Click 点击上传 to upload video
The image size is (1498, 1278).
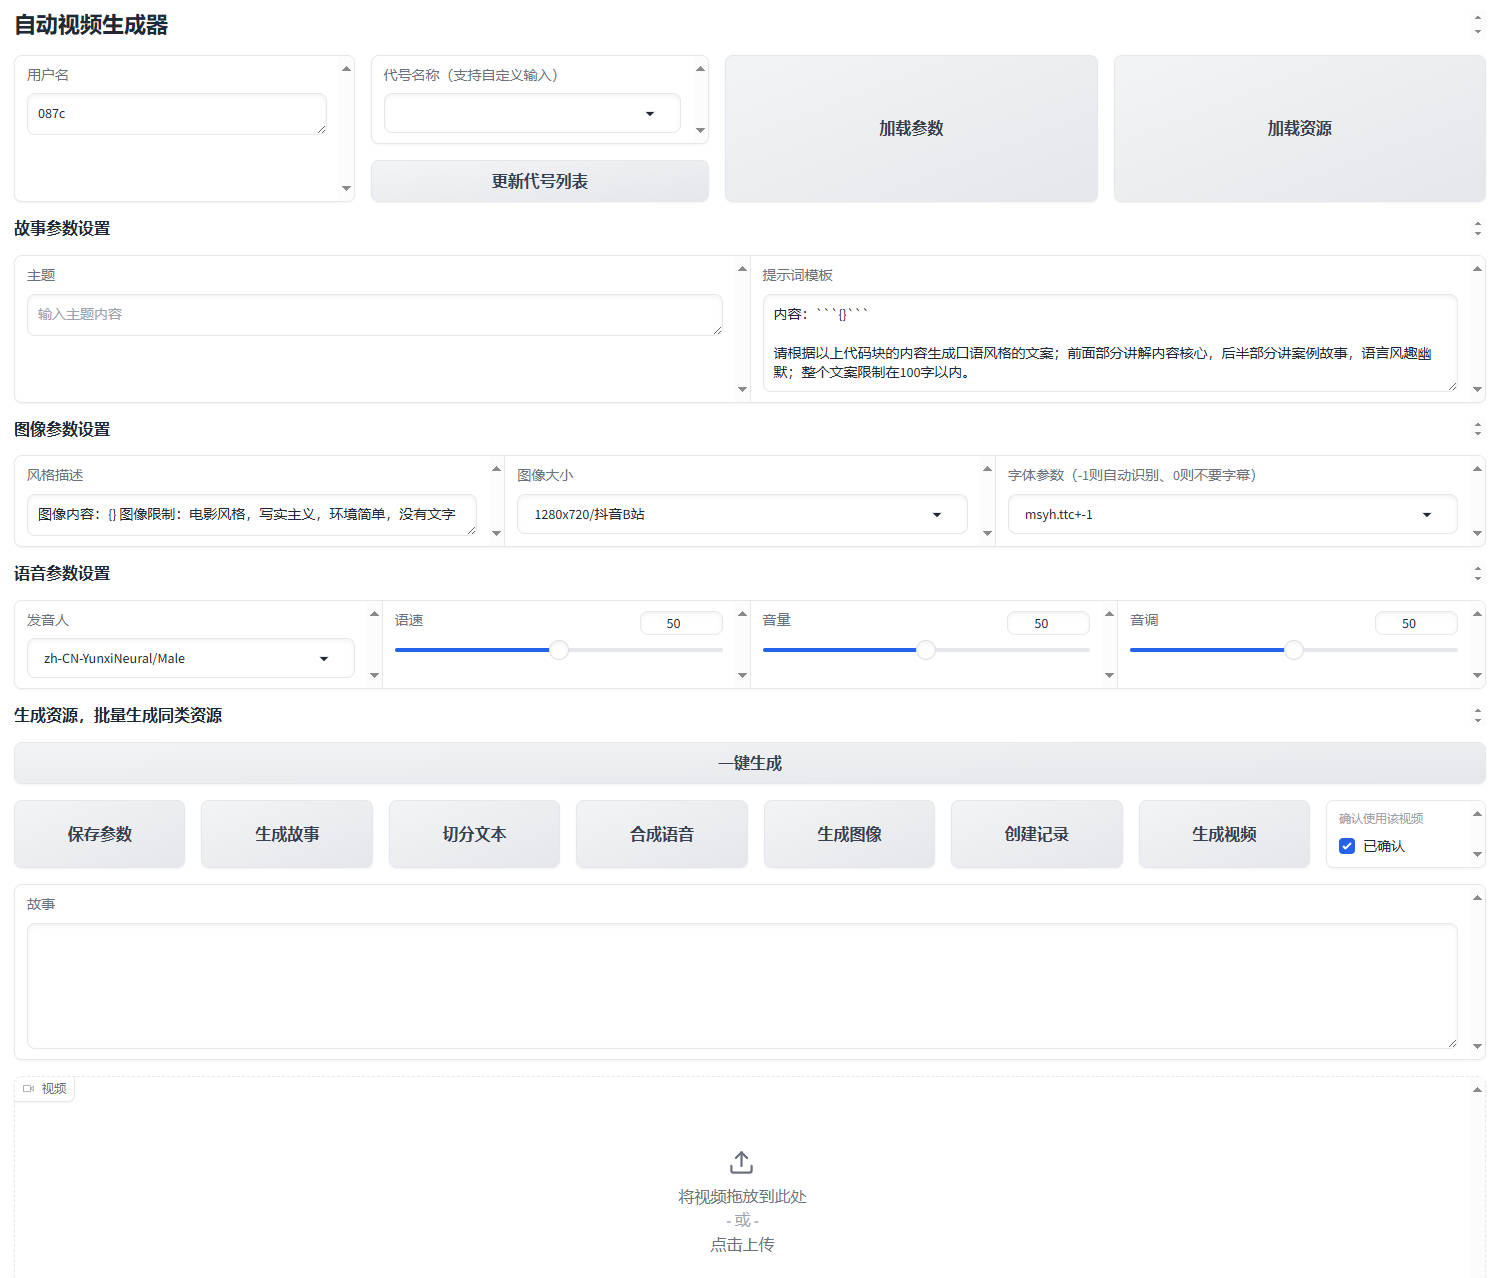[x=742, y=1244]
